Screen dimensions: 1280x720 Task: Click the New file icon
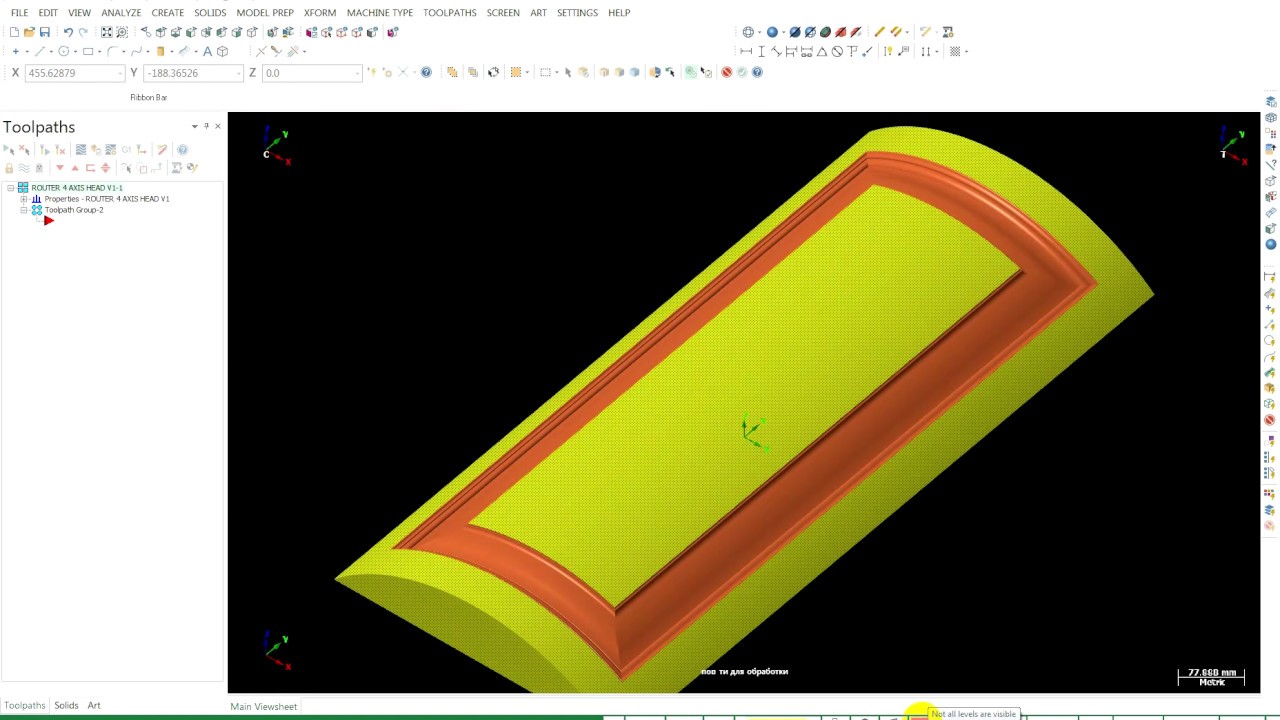(14, 32)
